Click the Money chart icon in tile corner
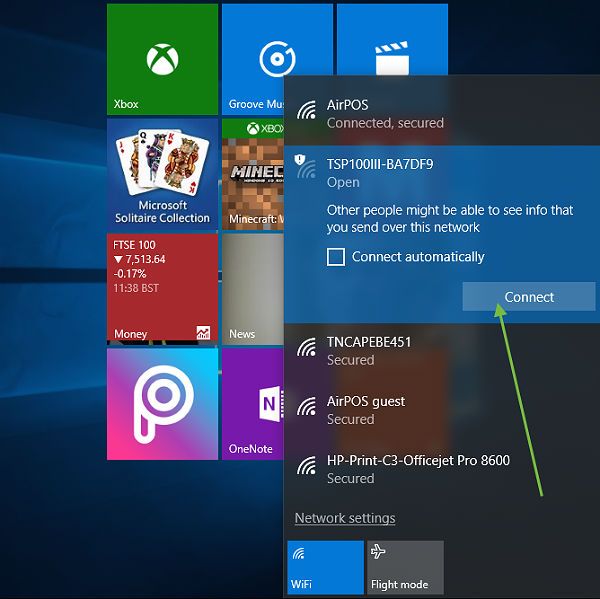 coord(203,333)
